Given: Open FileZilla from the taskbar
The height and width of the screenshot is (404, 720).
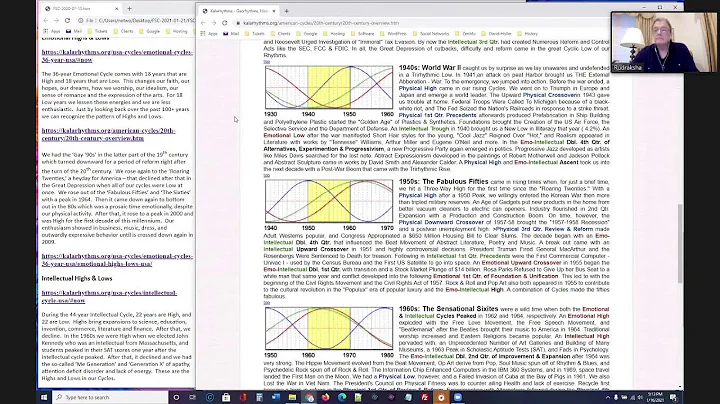Looking at the screenshot, I should coord(425,397).
